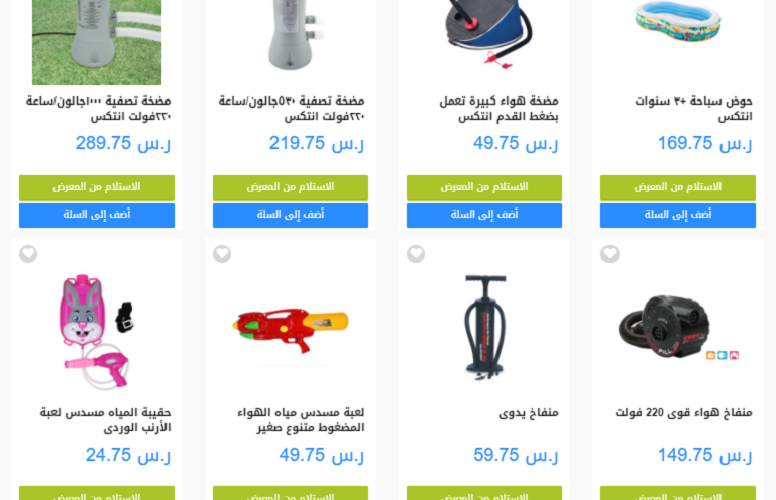Add 530 gallon filter pump to cart
The height and width of the screenshot is (500, 776).
(x=290, y=215)
